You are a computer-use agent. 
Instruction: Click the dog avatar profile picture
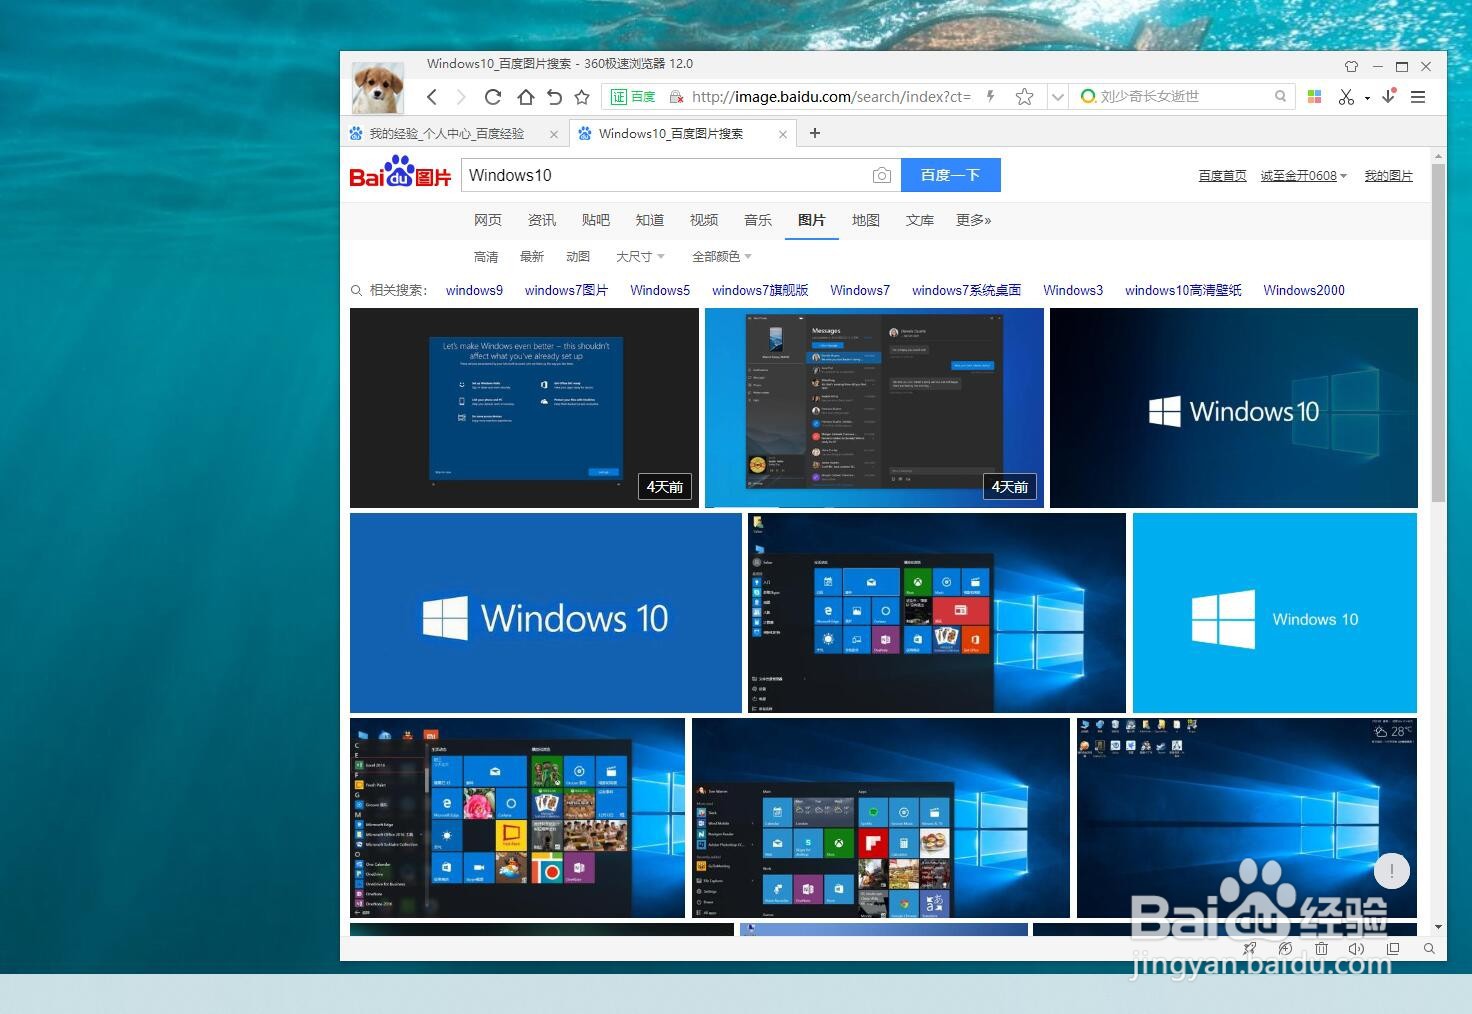pos(378,87)
